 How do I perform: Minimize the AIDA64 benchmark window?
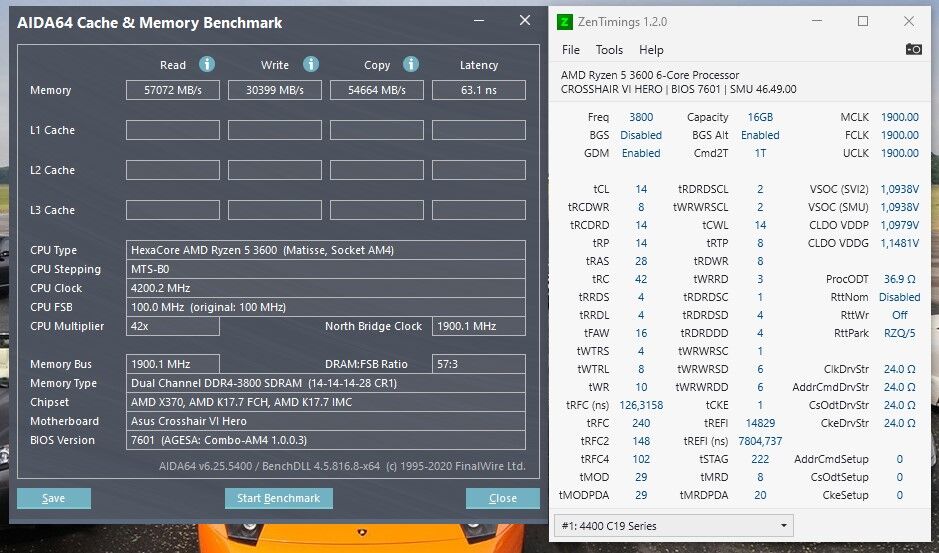coord(479,21)
